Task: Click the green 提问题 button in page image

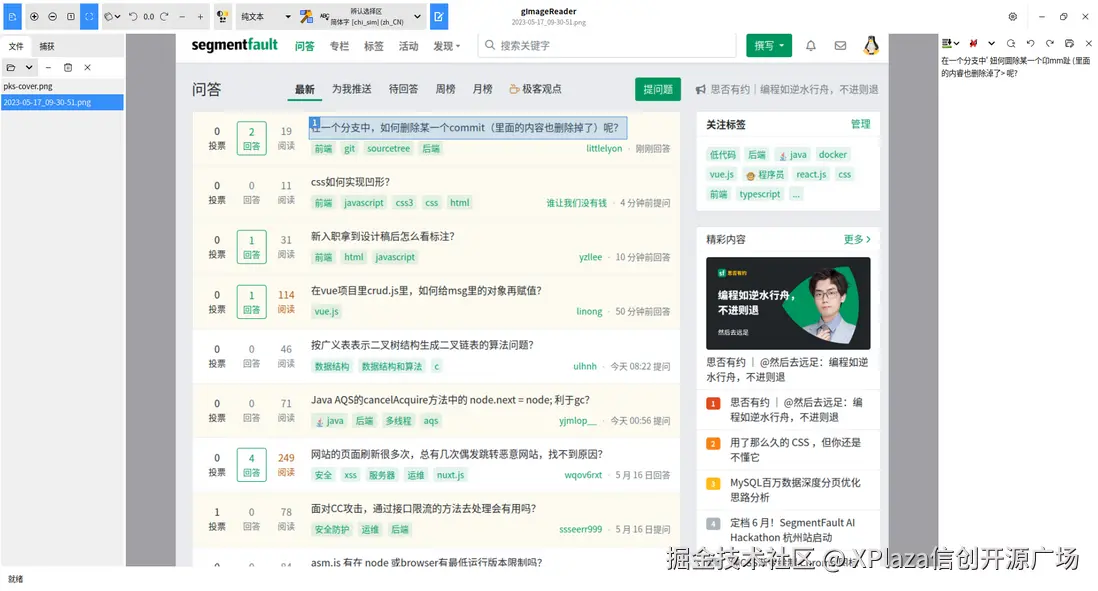Action: click(x=658, y=89)
